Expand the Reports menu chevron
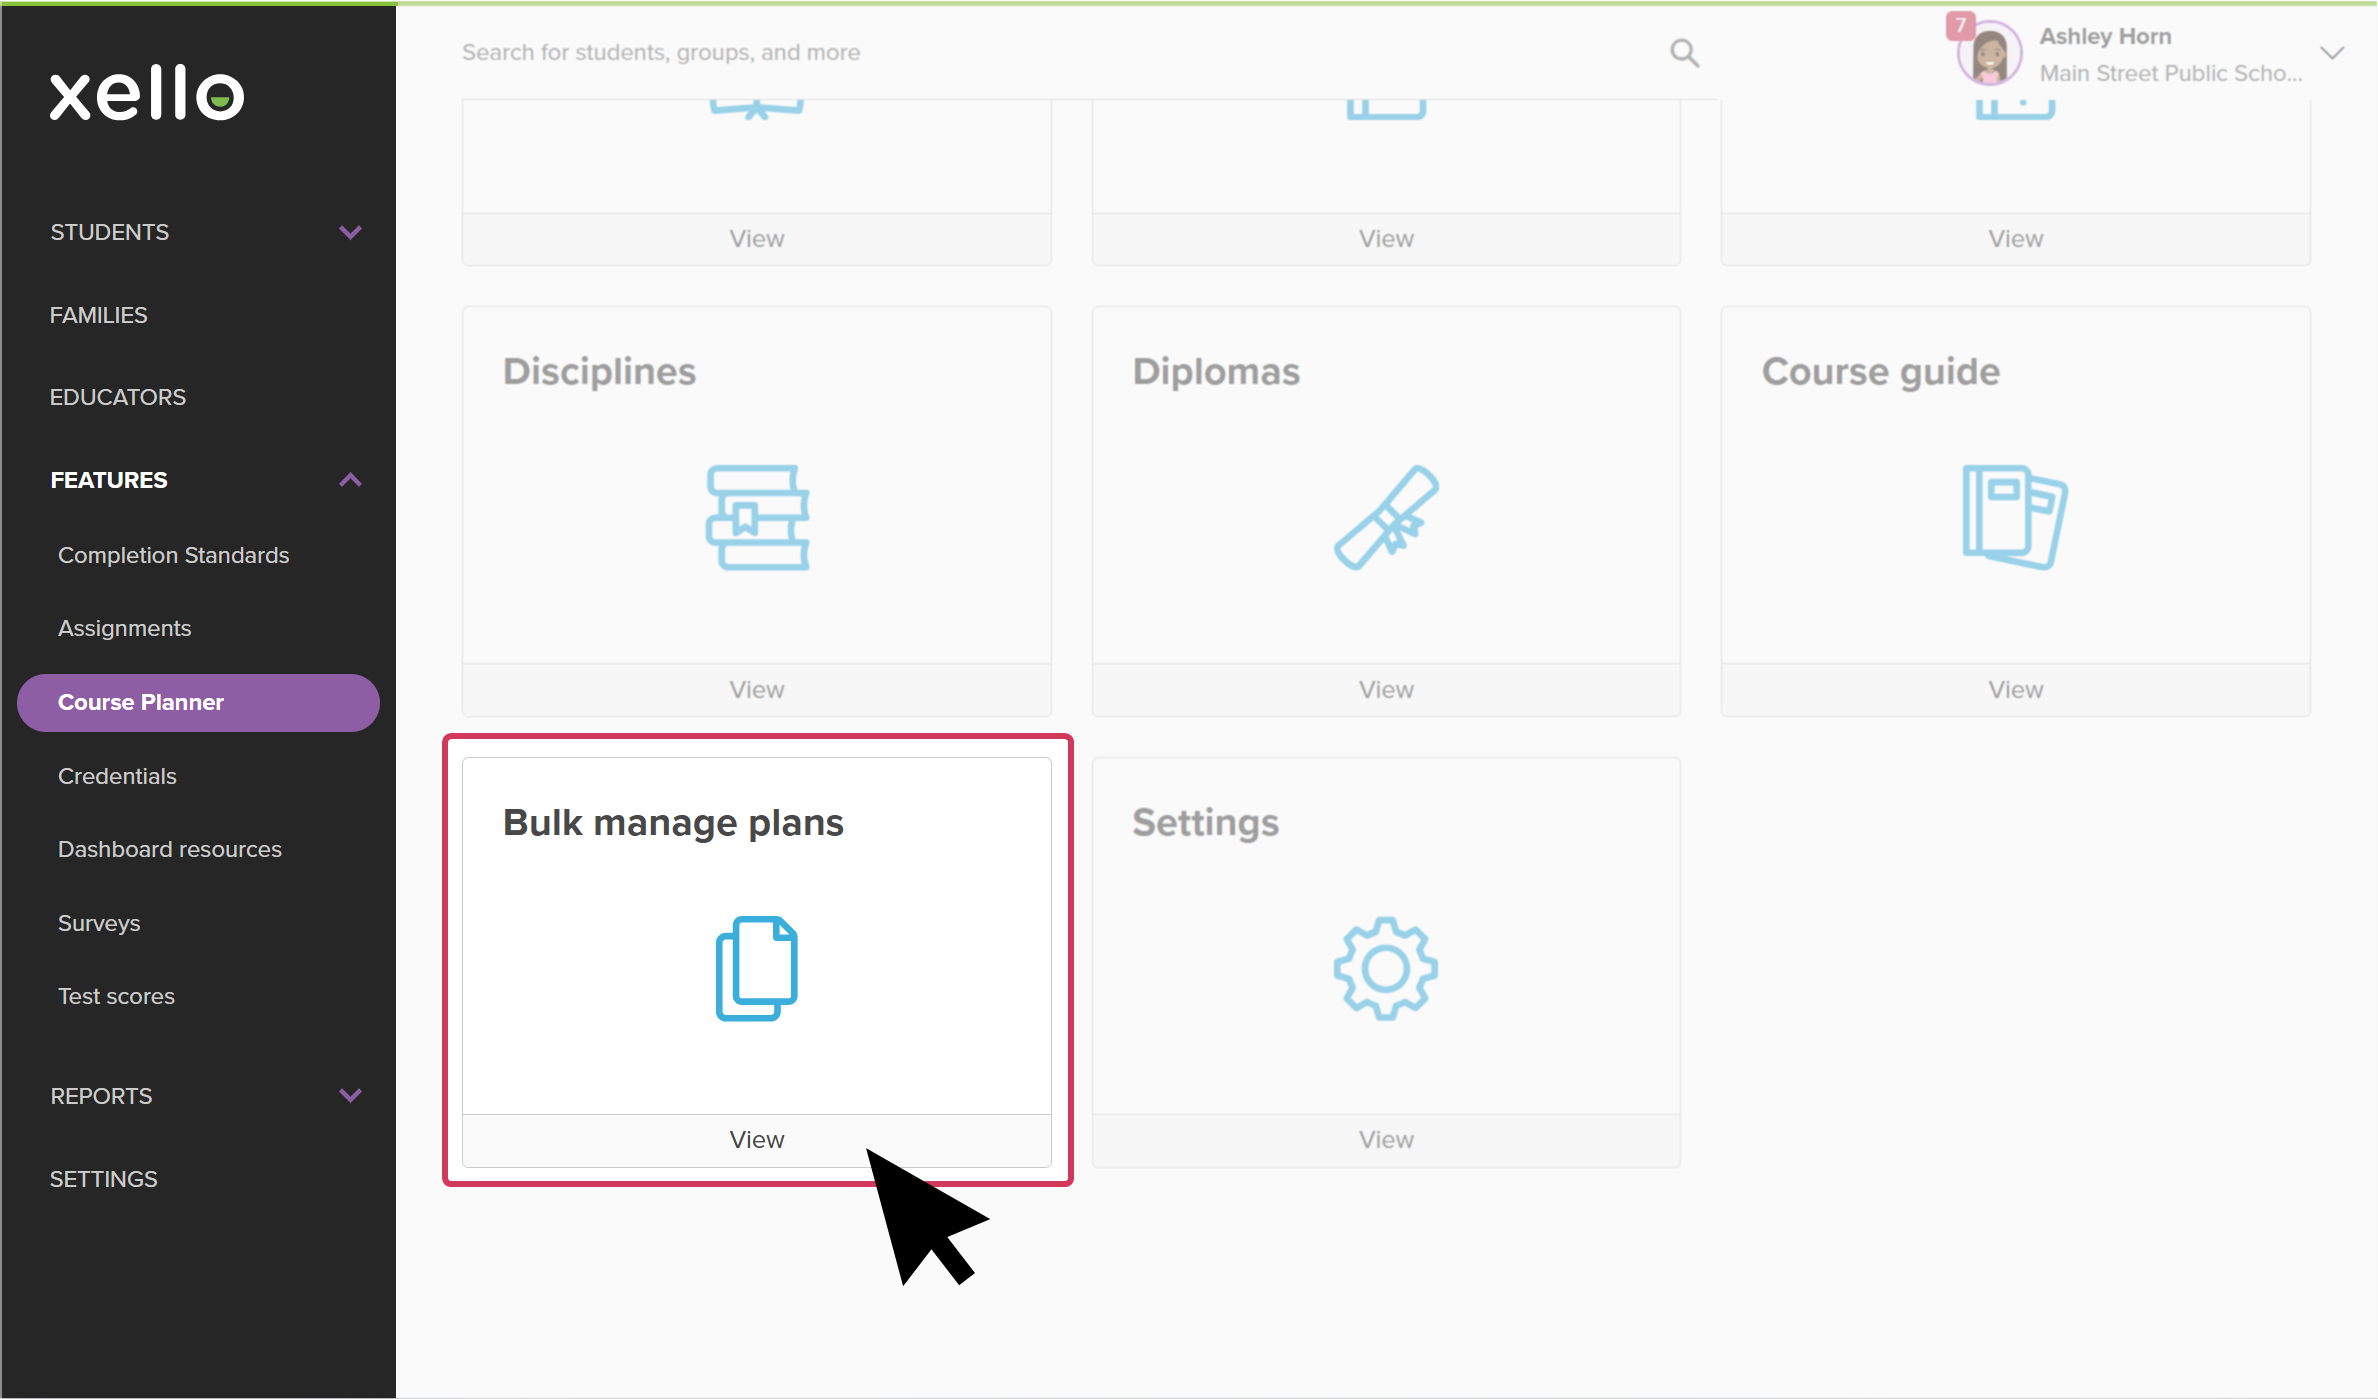The height and width of the screenshot is (1399, 2378). (x=350, y=1095)
